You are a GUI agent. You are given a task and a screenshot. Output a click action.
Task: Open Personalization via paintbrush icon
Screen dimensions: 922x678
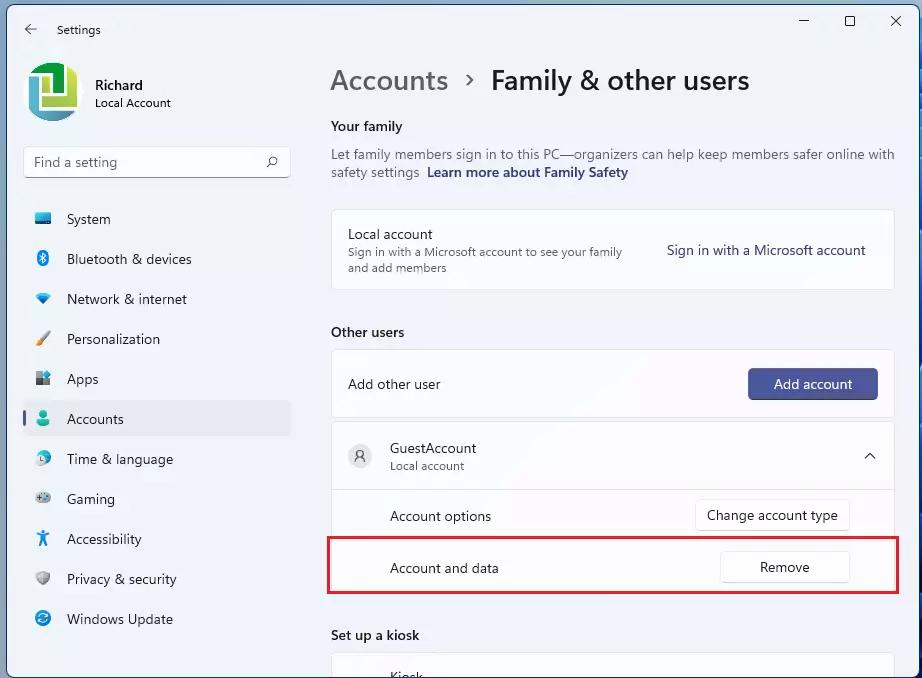point(43,339)
